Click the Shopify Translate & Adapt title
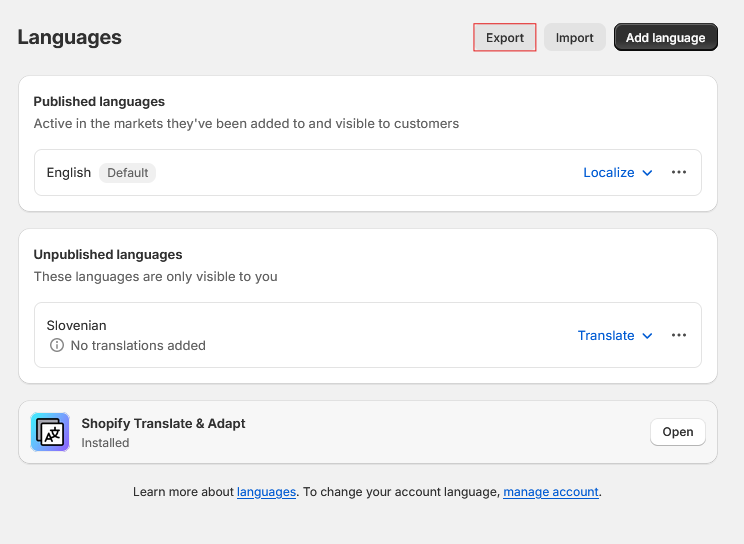744x544 pixels. point(163,423)
